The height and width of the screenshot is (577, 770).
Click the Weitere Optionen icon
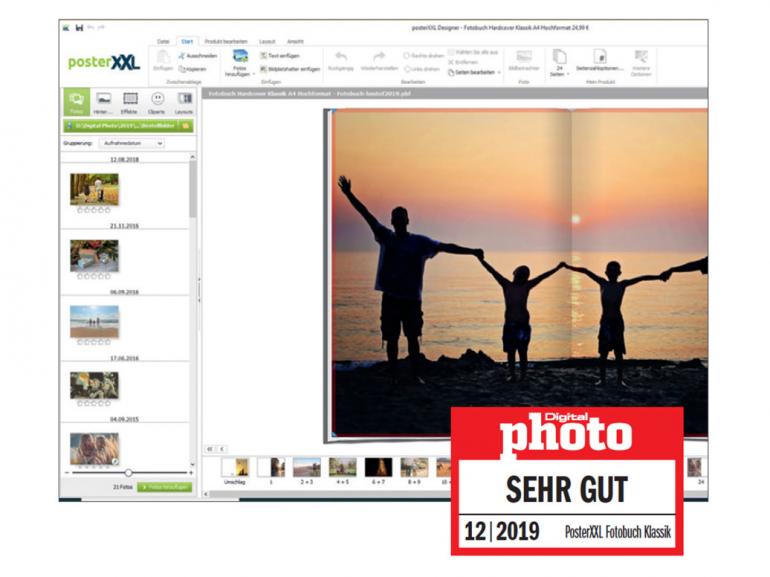tap(641, 56)
